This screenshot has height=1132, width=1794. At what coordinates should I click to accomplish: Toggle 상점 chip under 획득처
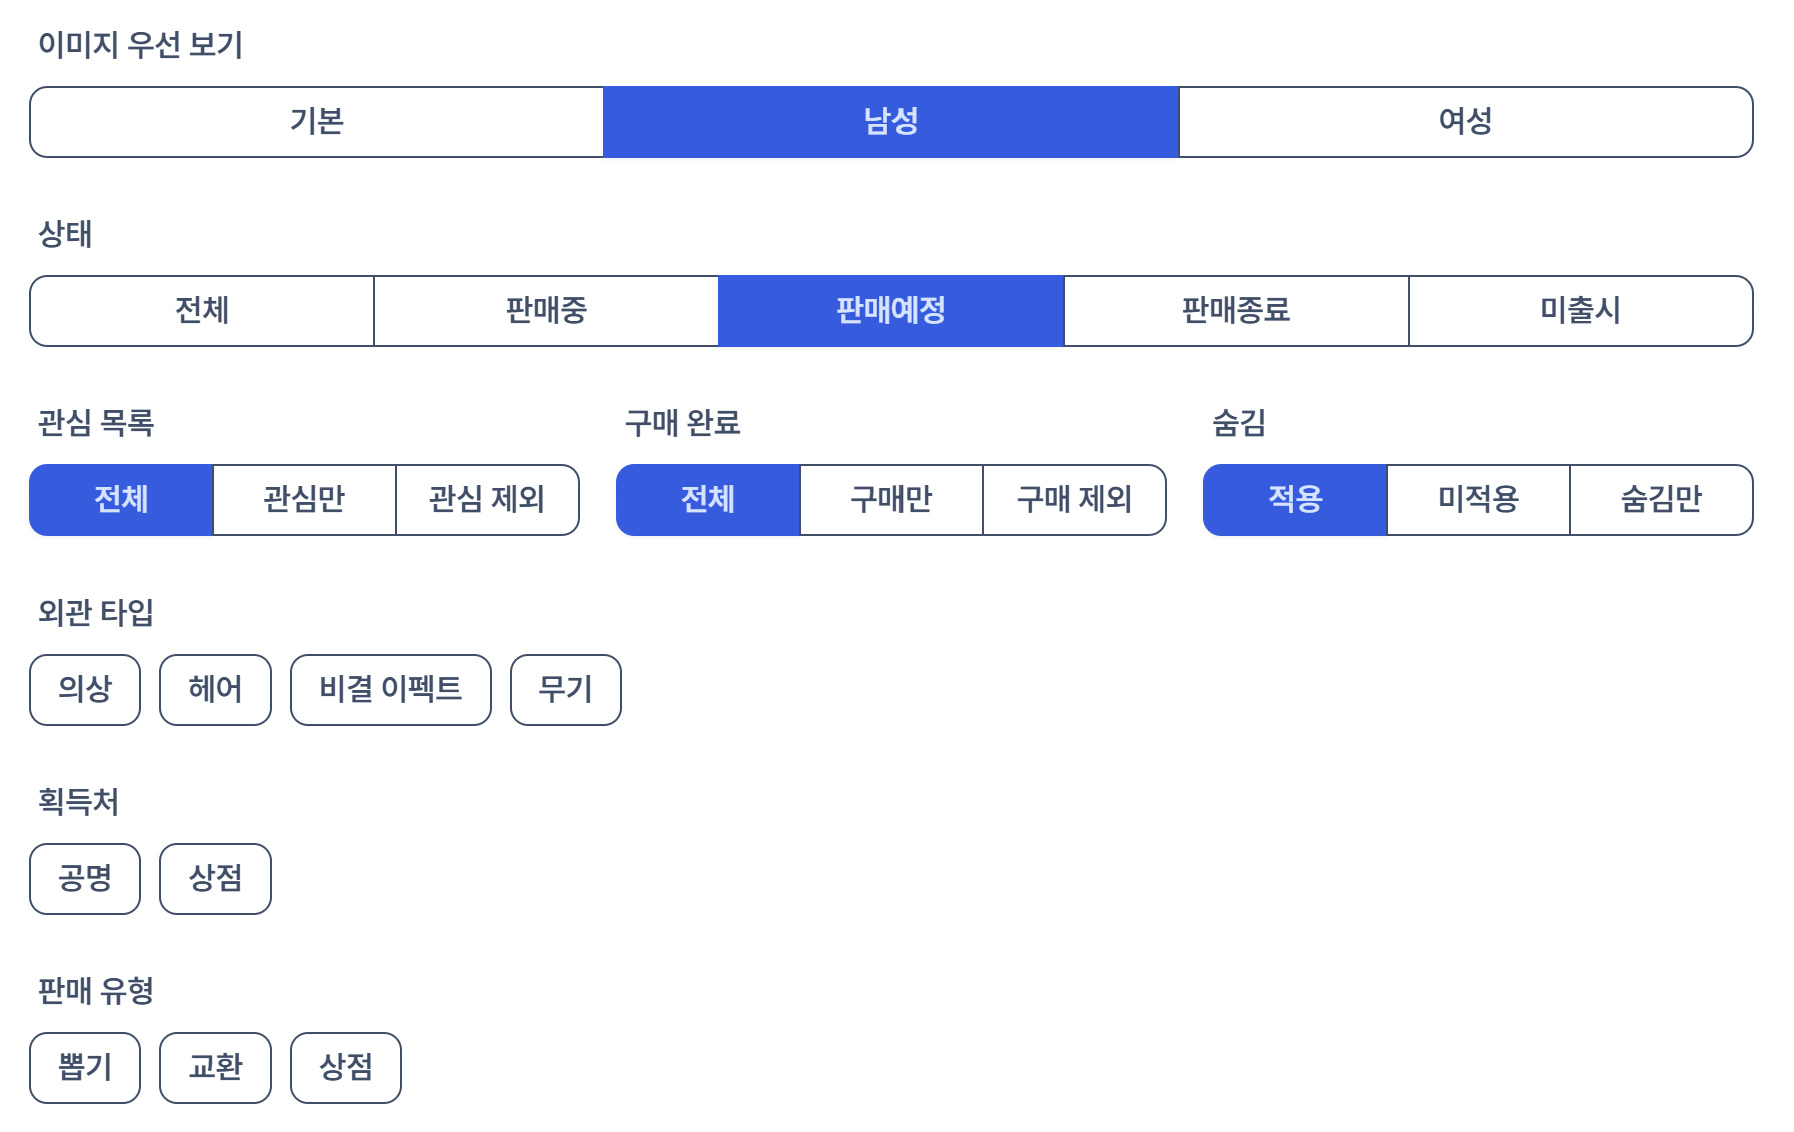coord(215,879)
